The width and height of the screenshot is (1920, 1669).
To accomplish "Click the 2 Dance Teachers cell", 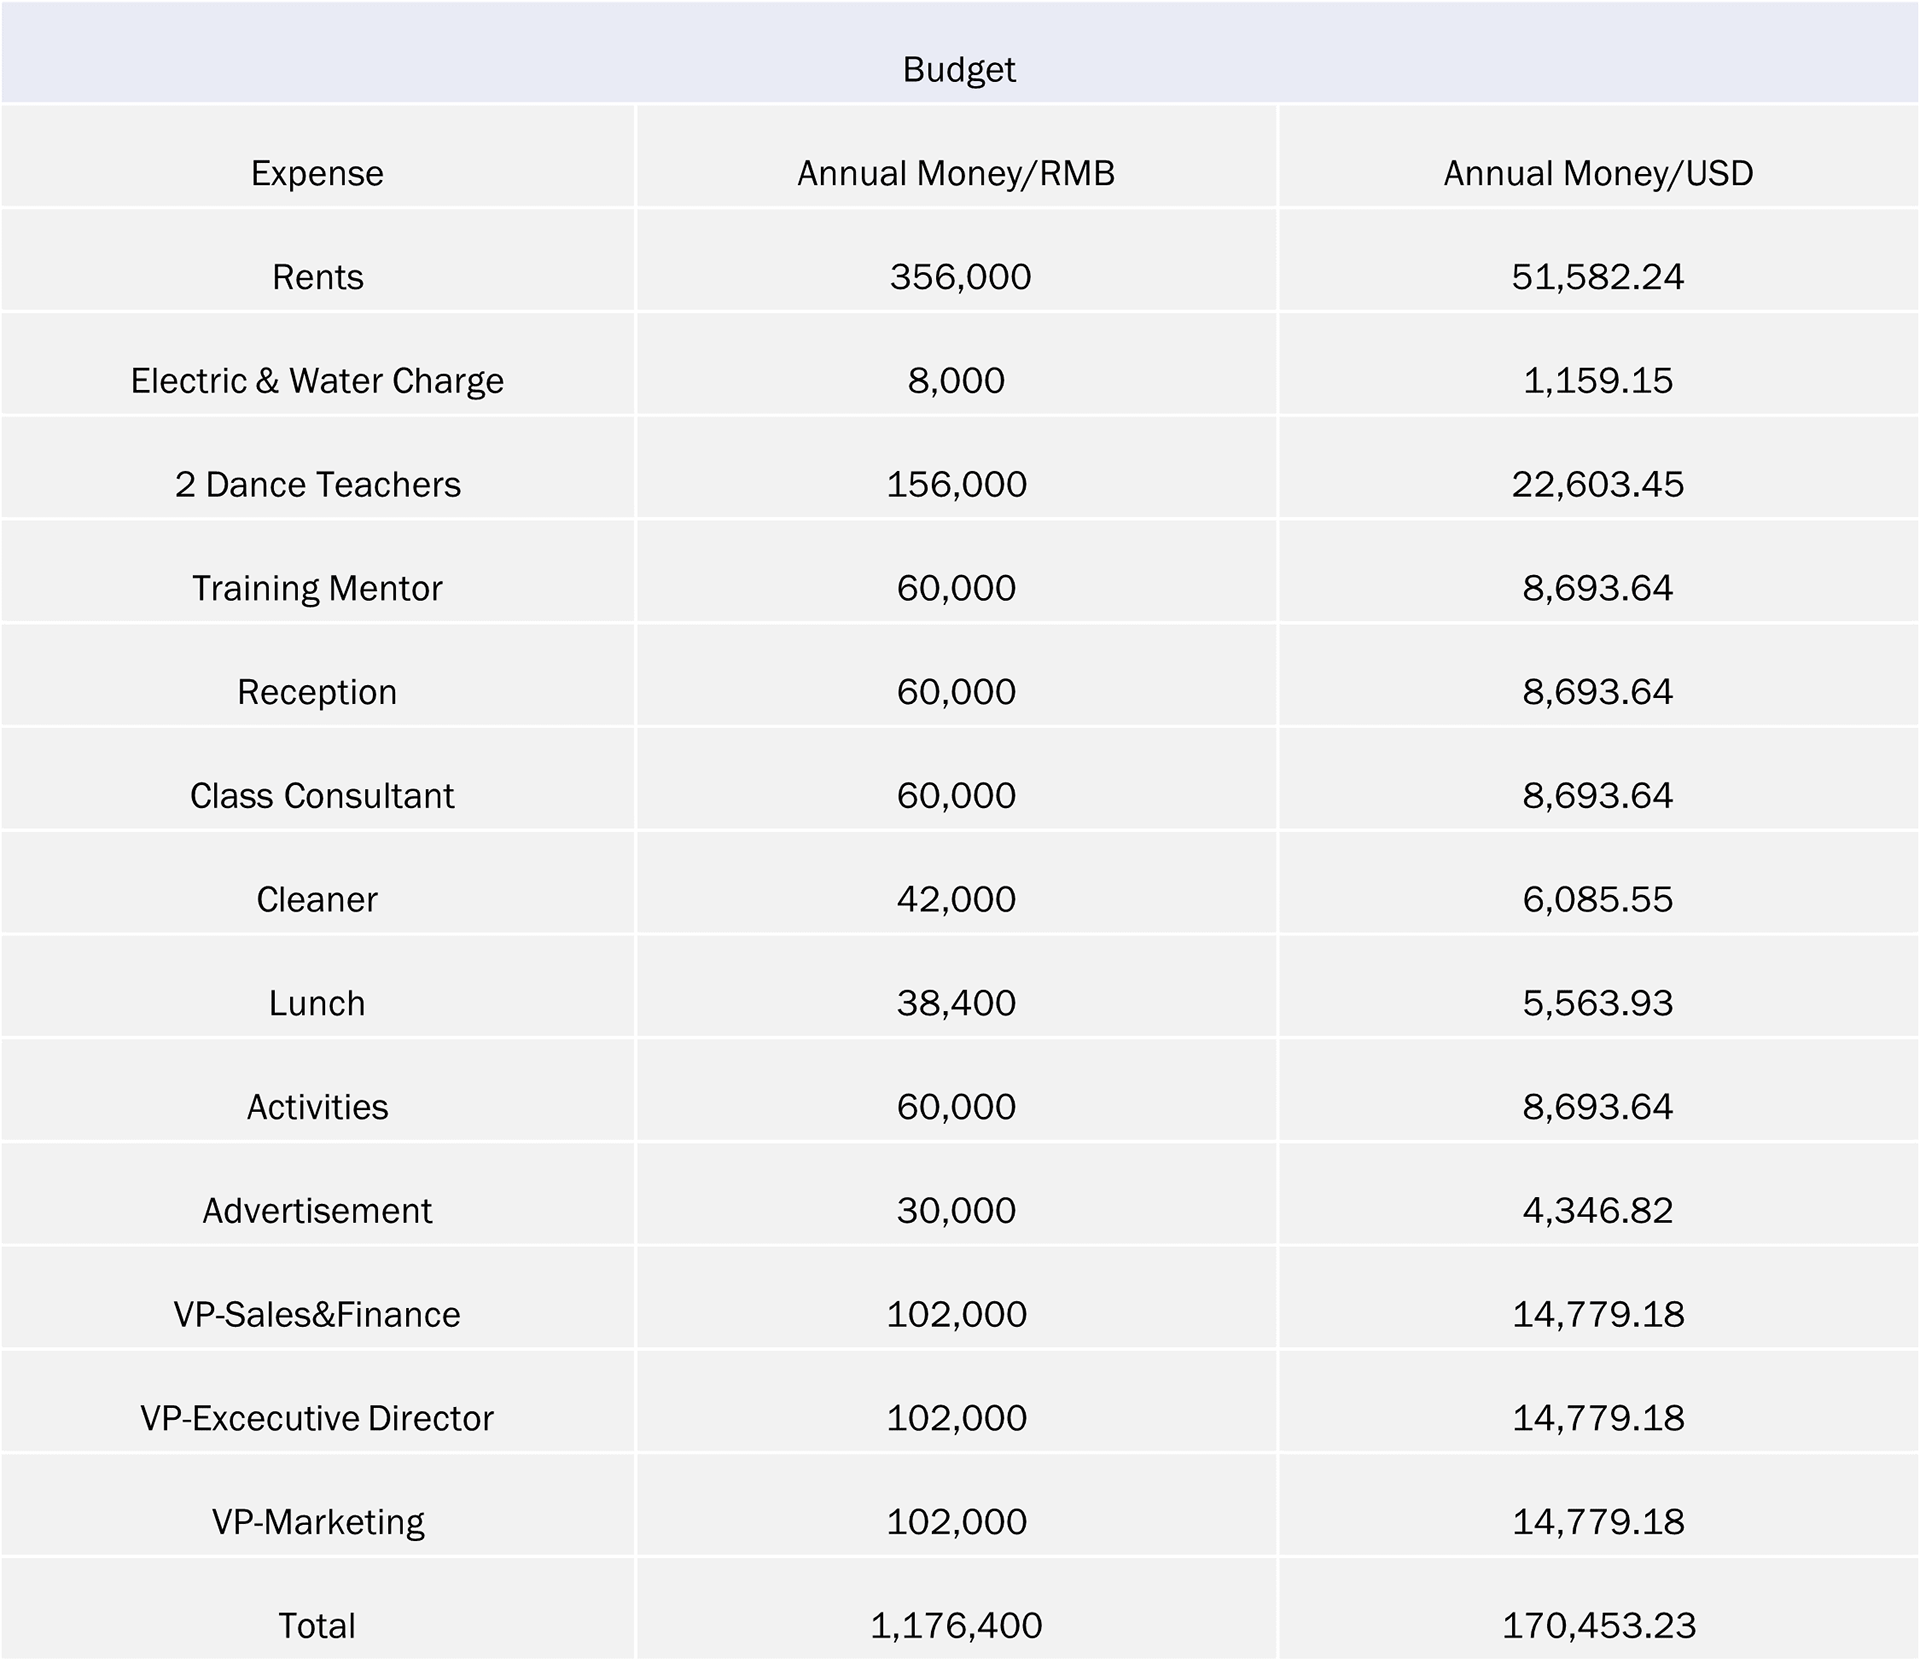I will click(317, 485).
